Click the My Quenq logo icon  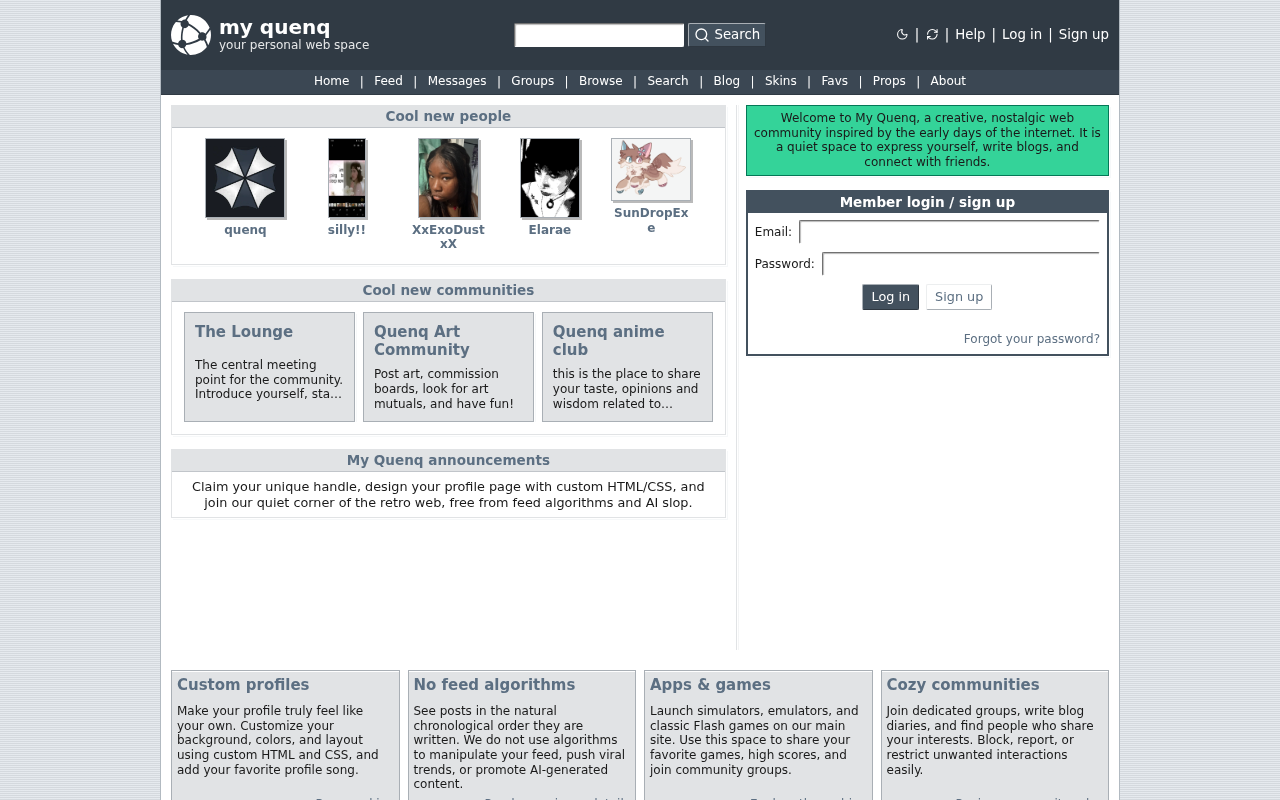coord(191,35)
